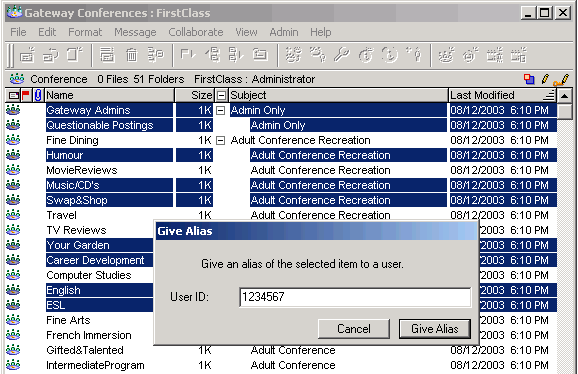Open the File menu

coord(18,32)
